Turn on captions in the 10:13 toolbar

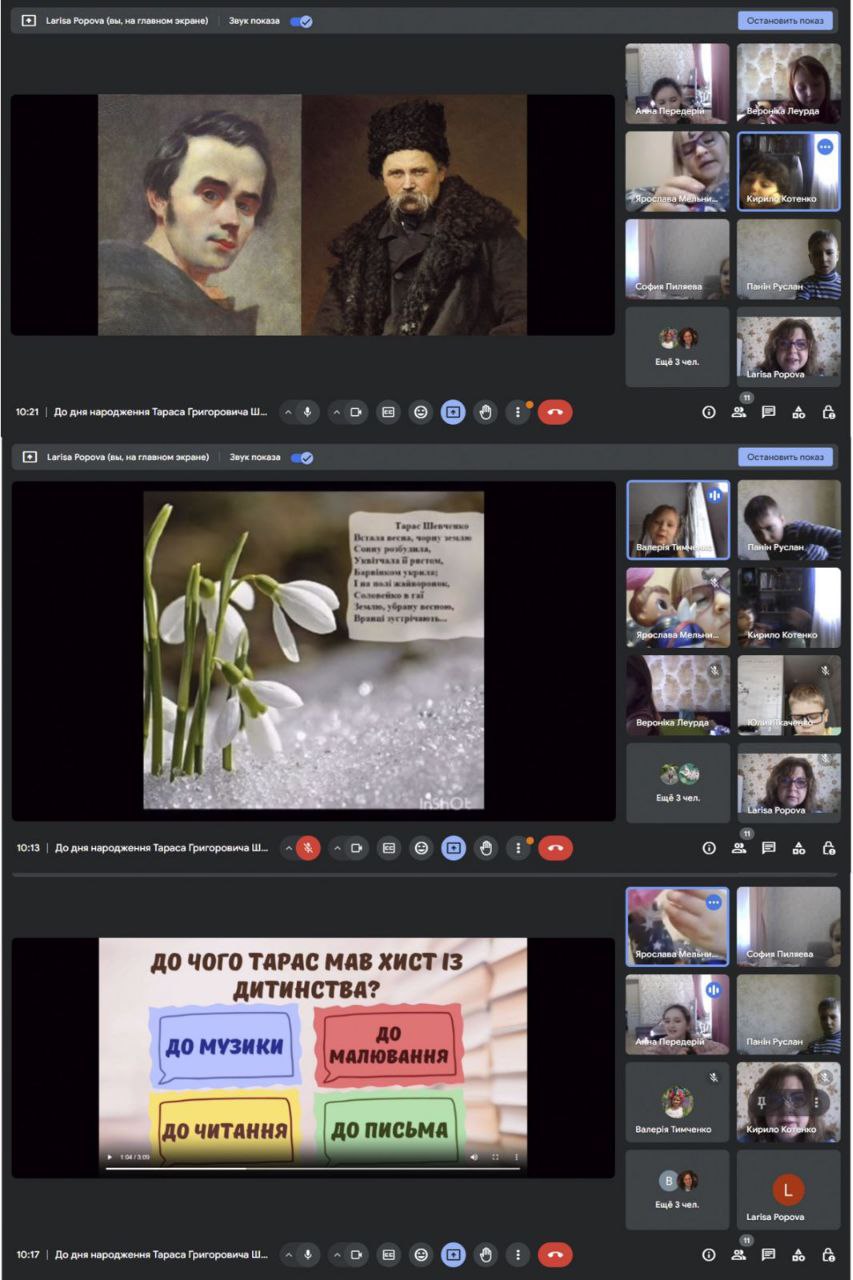[388, 848]
